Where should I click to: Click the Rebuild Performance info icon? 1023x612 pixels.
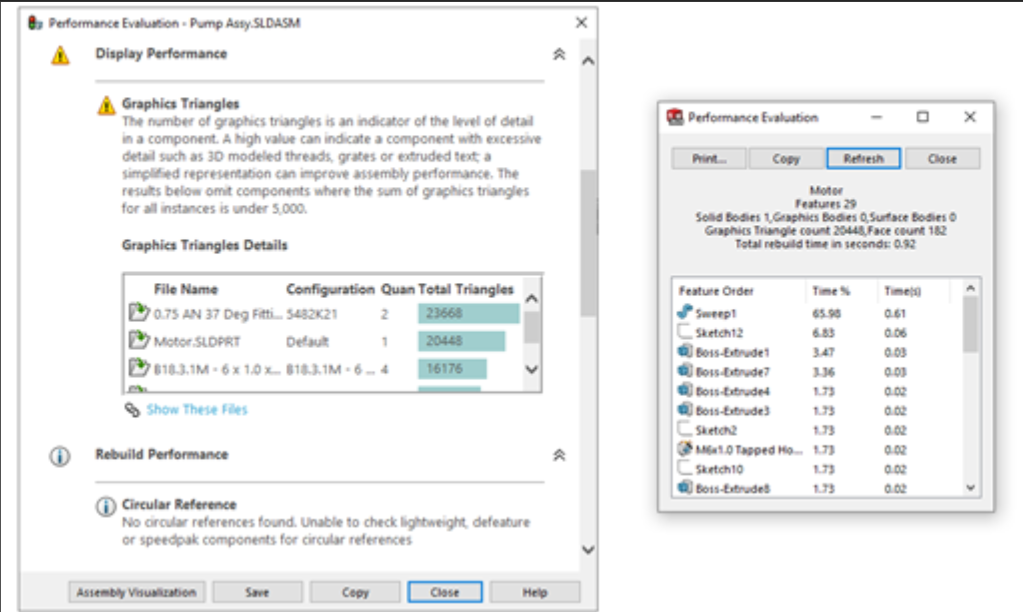(x=60, y=455)
